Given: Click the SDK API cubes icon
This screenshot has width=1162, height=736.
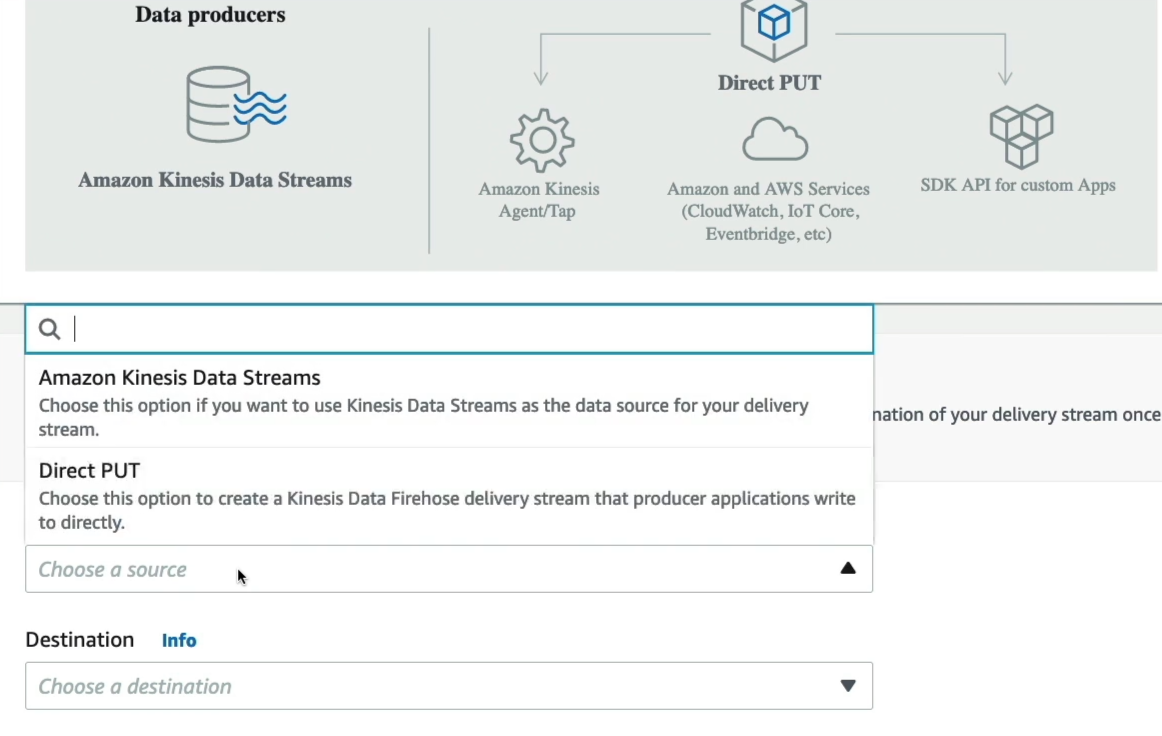Looking at the screenshot, I should (x=1021, y=136).
